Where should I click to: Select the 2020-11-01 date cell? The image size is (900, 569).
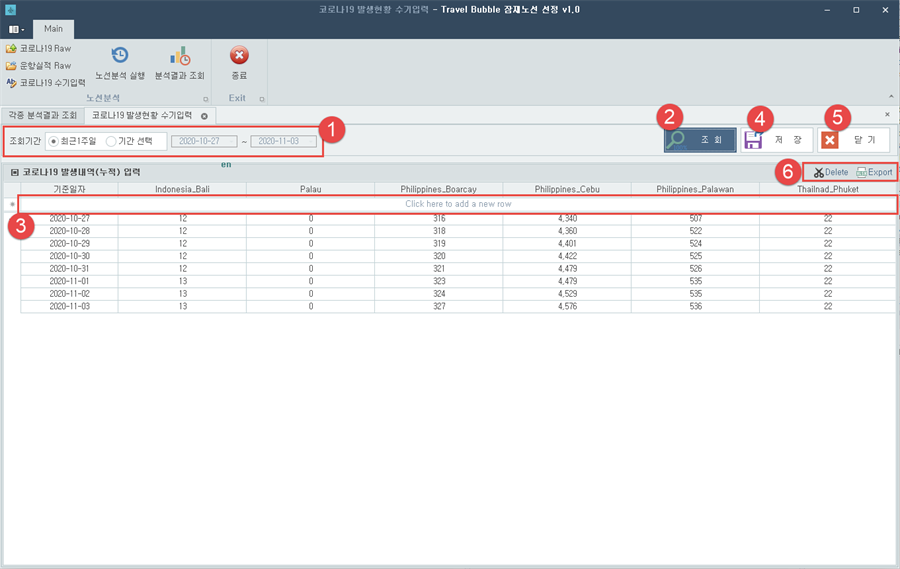click(69, 281)
